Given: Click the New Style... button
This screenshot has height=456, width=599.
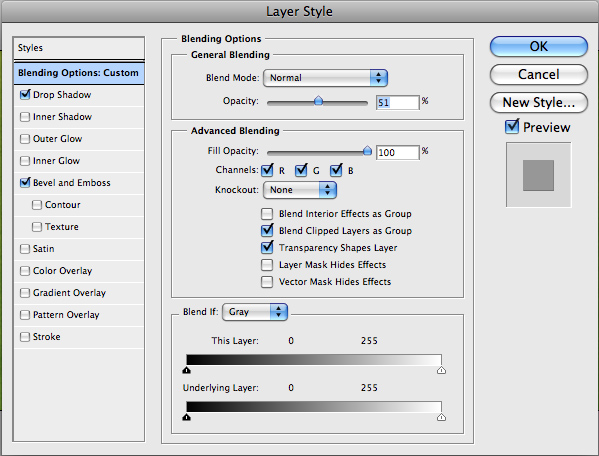Looking at the screenshot, I should point(539,102).
